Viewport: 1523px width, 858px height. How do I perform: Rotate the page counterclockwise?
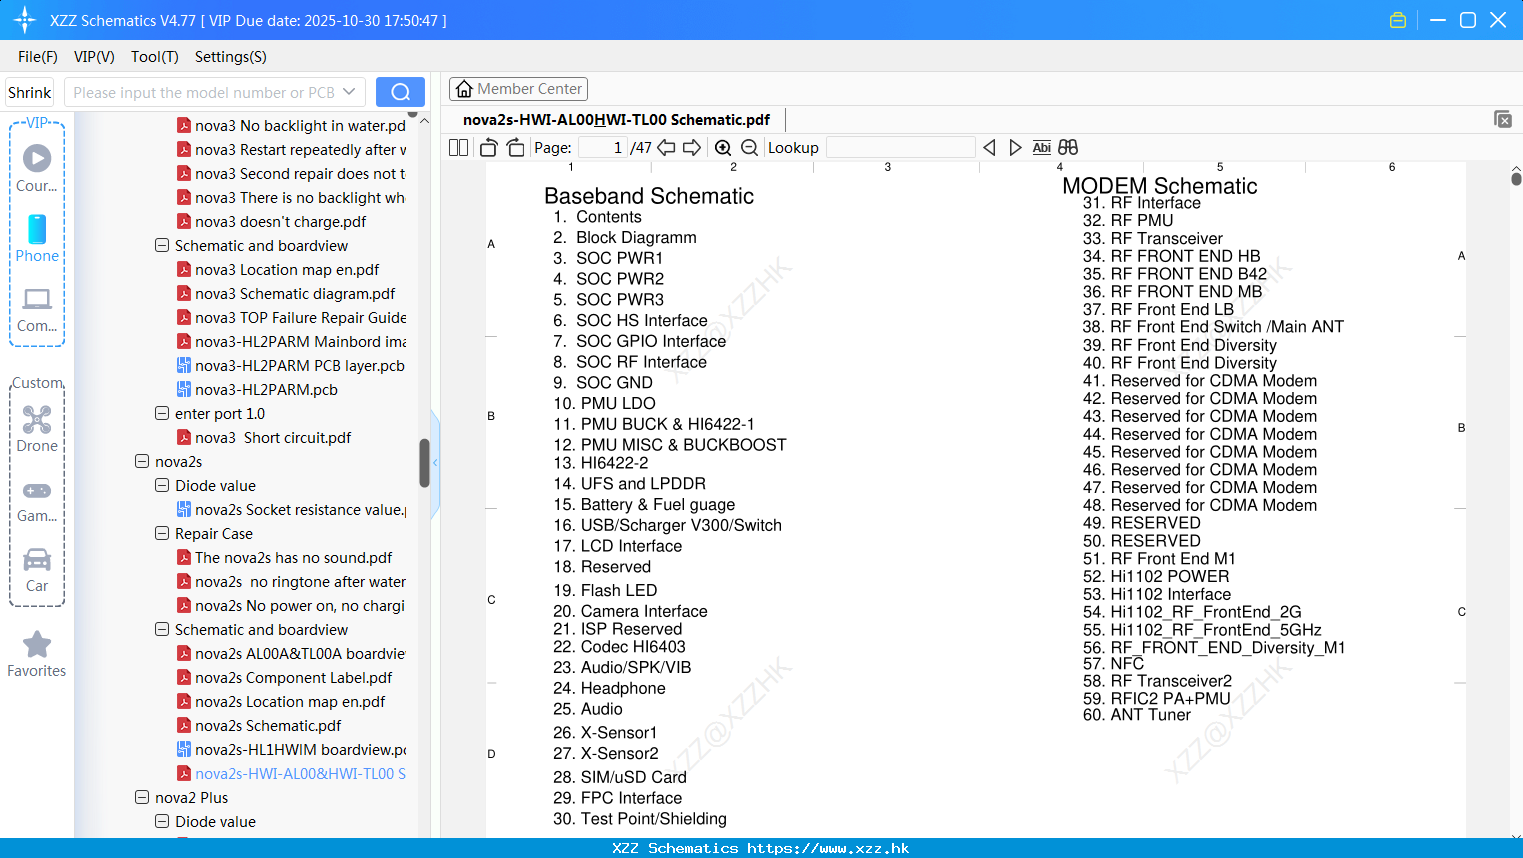point(488,148)
